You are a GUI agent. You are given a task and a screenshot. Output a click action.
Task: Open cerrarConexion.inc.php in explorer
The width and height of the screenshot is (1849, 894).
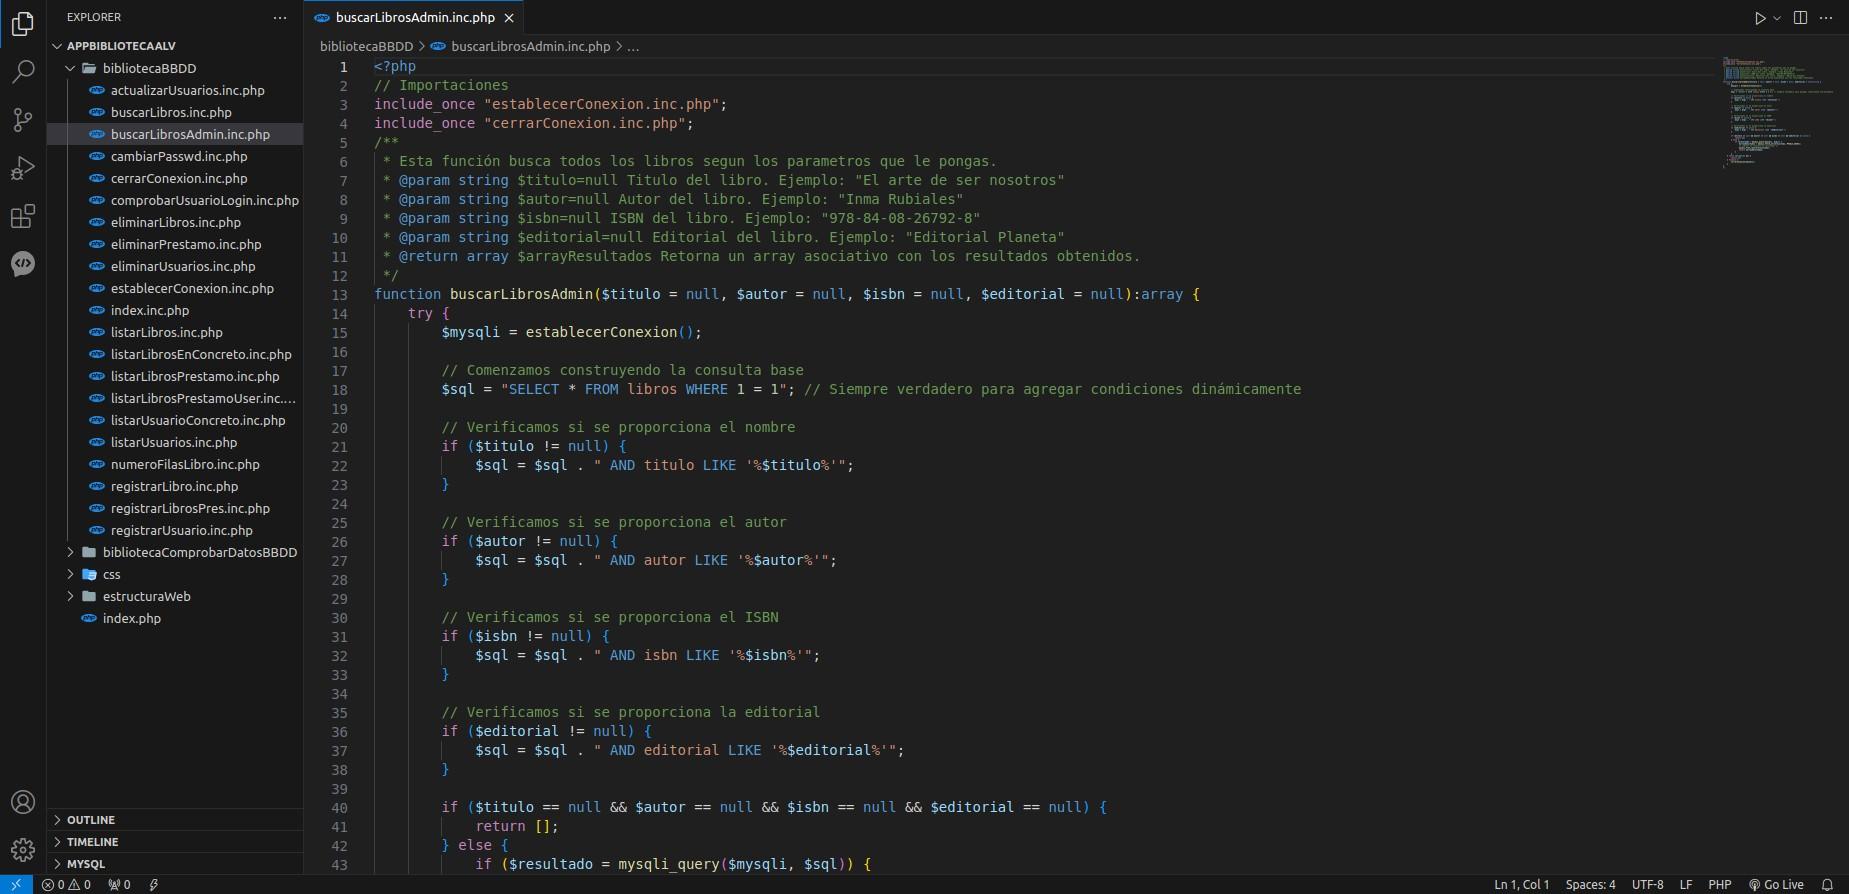click(175, 178)
